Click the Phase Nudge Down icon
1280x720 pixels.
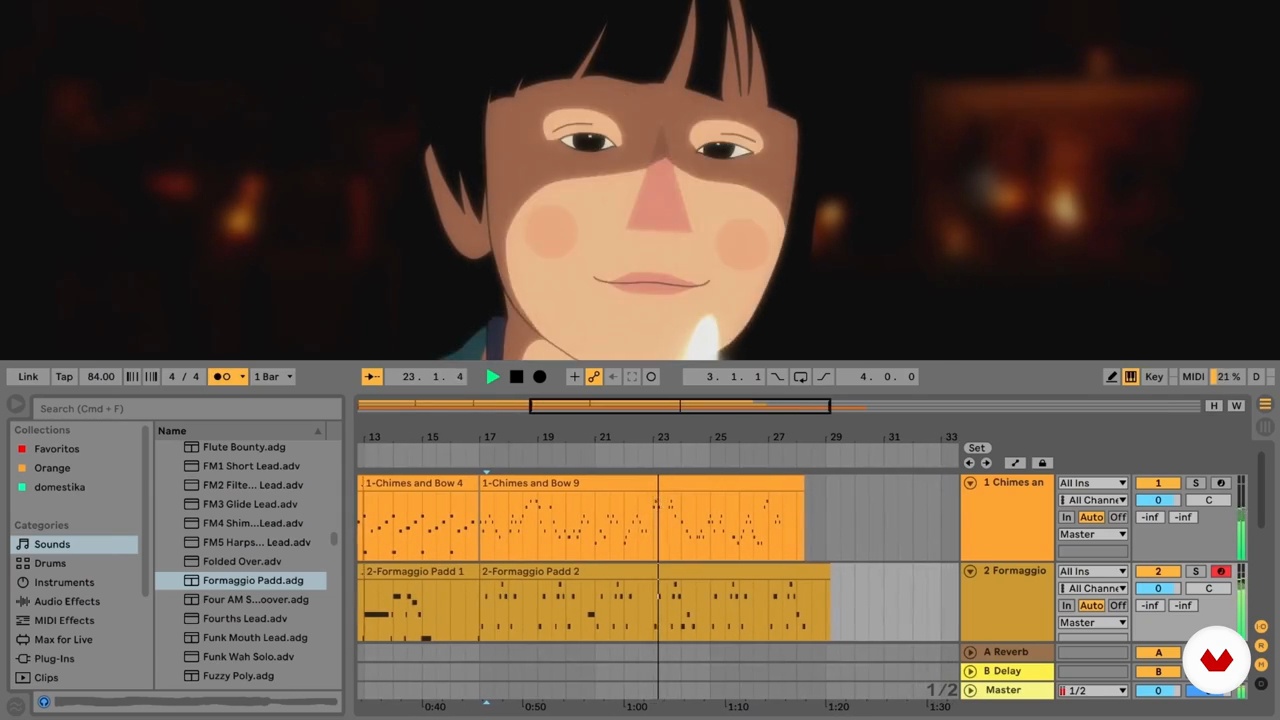click(x=132, y=377)
